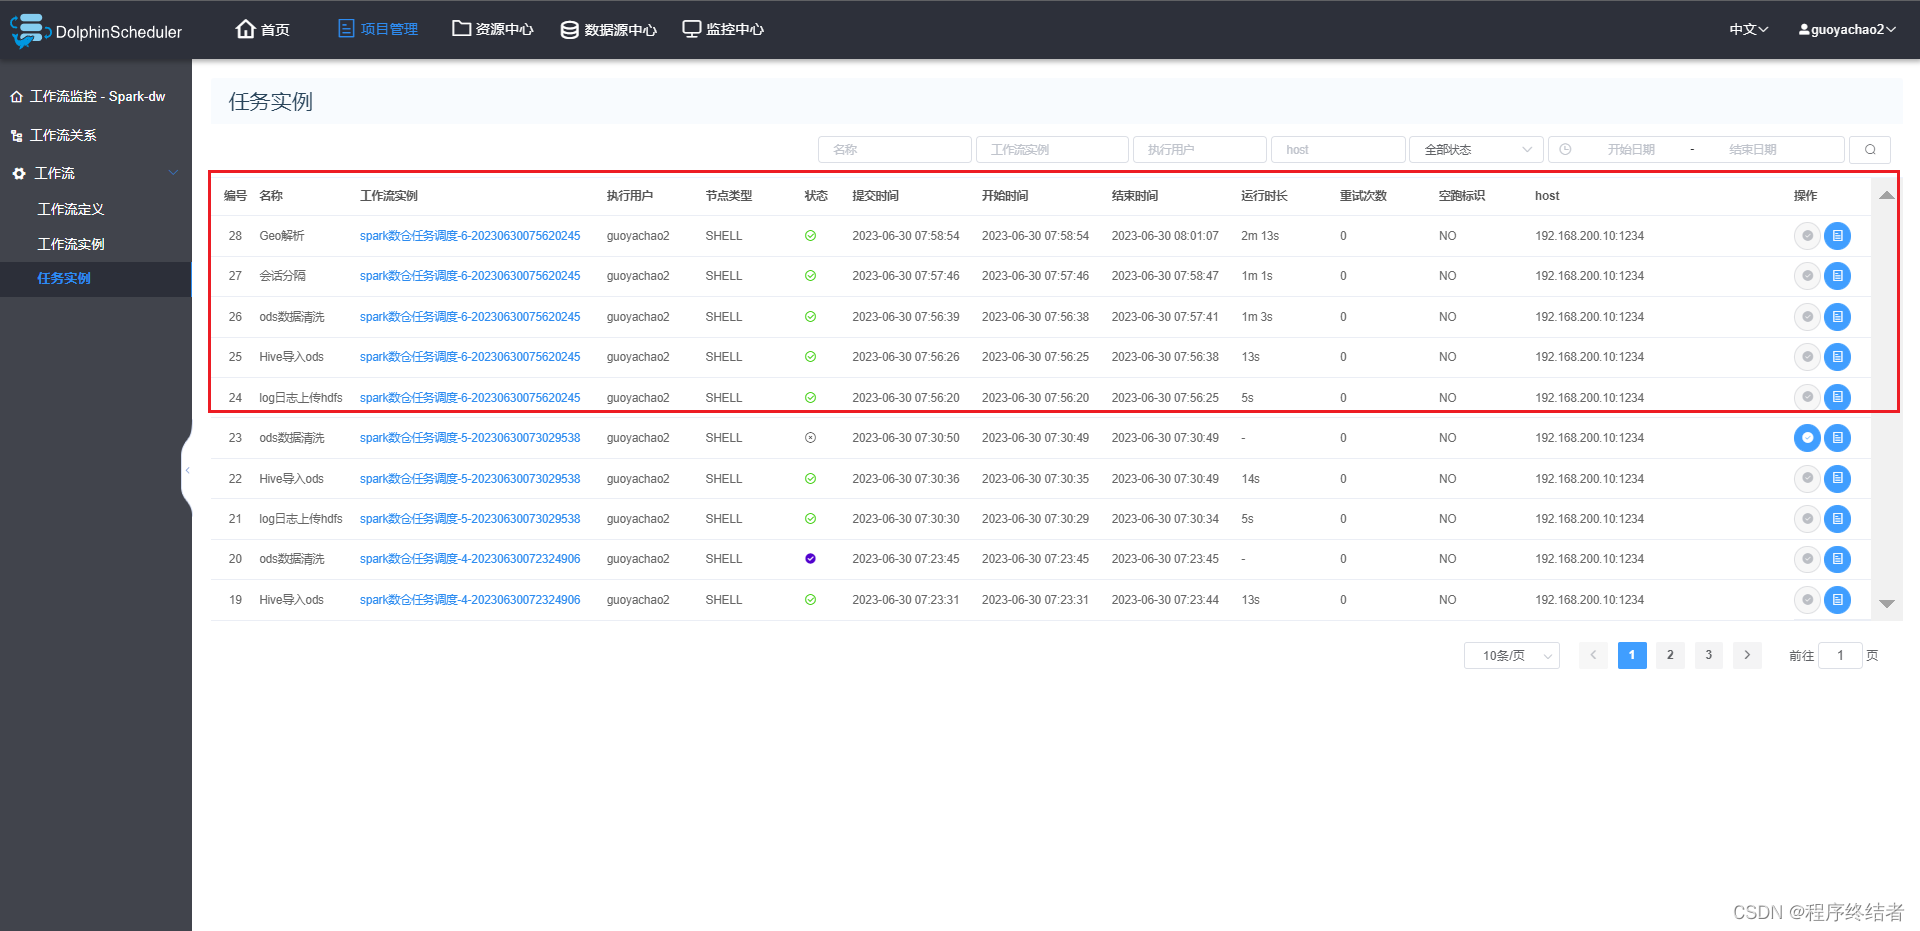The width and height of the screenshot is (1920, 931).
Task: Click the 前往 page number input
Action: tap(1840, 655)
